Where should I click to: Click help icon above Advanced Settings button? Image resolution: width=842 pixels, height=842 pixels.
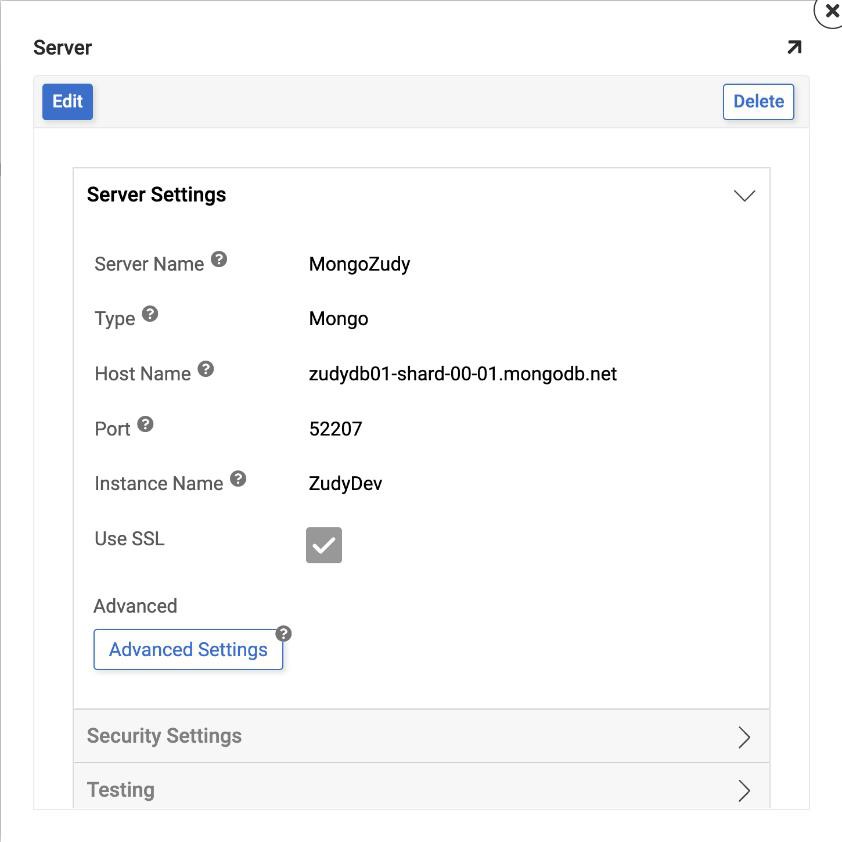click(x=284, y=634)
